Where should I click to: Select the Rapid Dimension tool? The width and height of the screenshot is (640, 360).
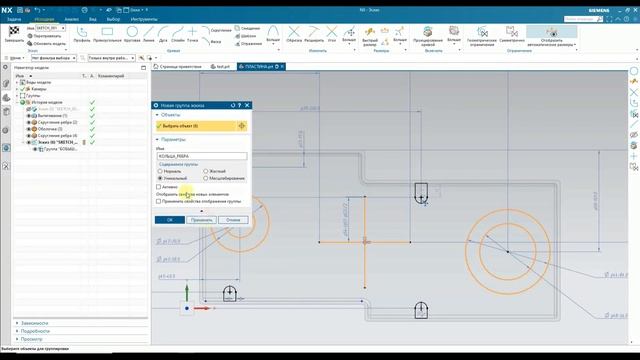[x=370, y=35]
